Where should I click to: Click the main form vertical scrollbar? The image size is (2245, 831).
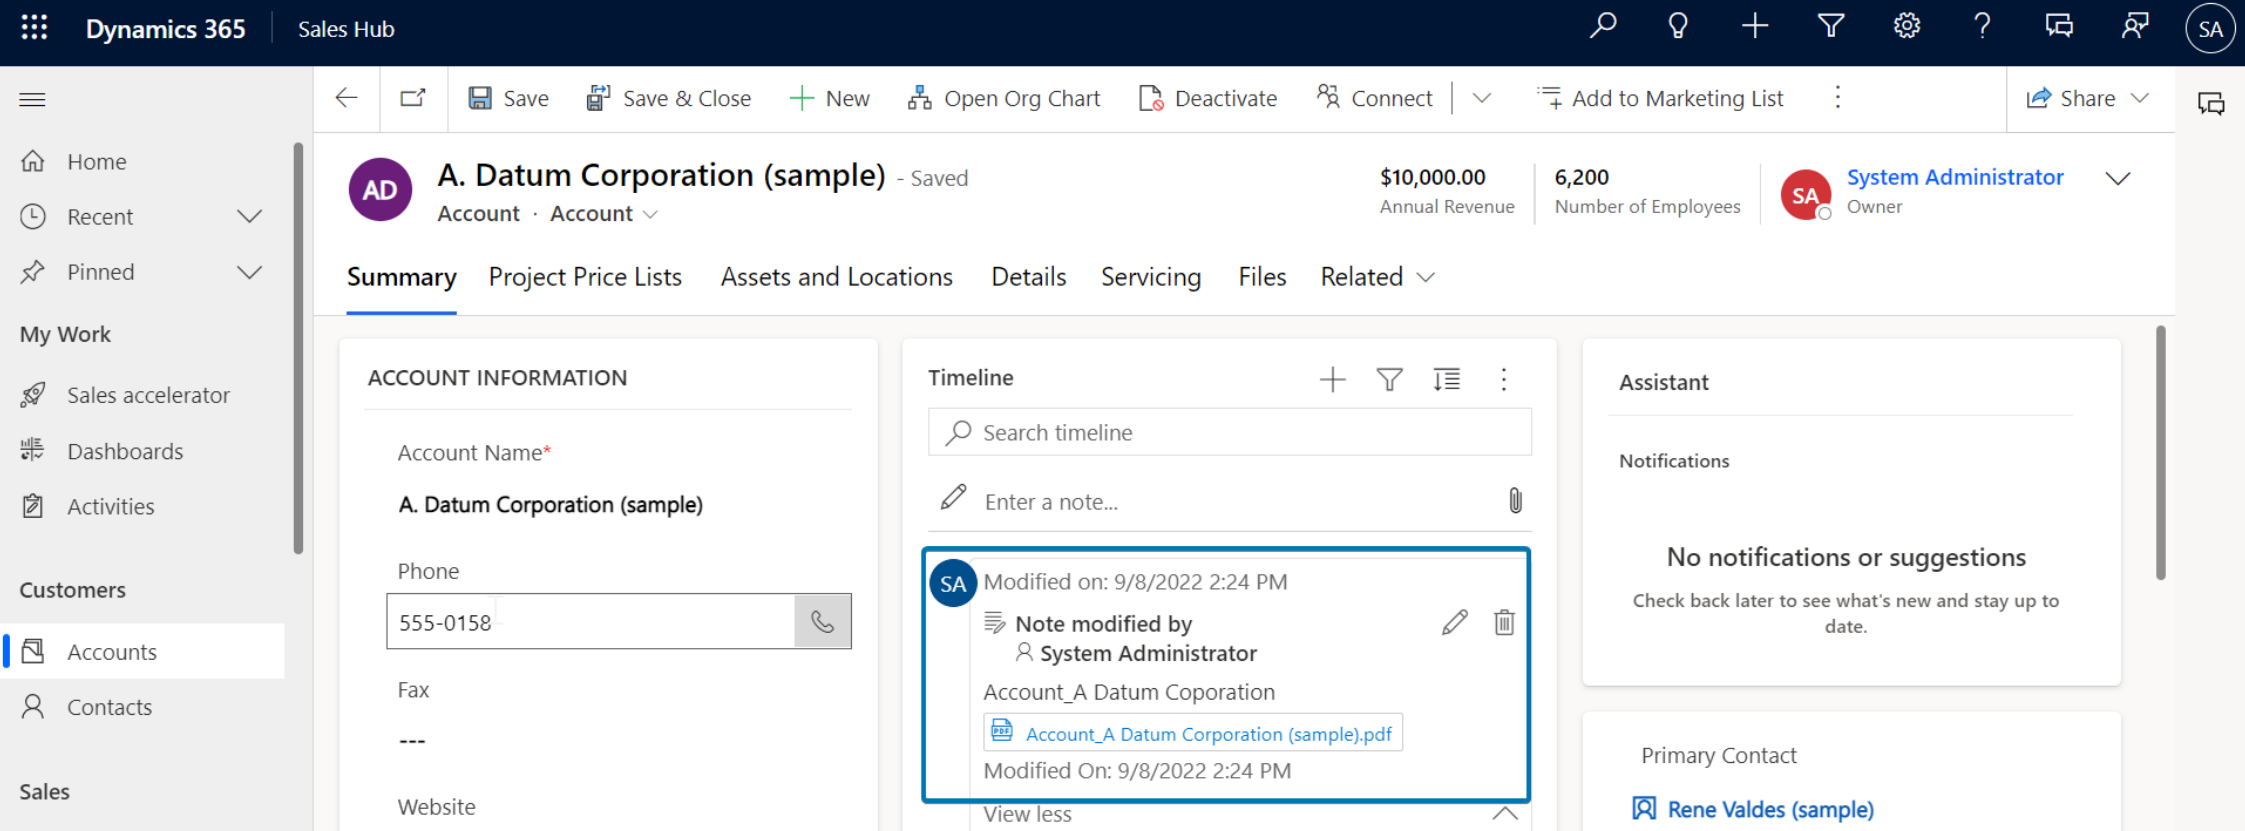click(x=2161, y=452)
